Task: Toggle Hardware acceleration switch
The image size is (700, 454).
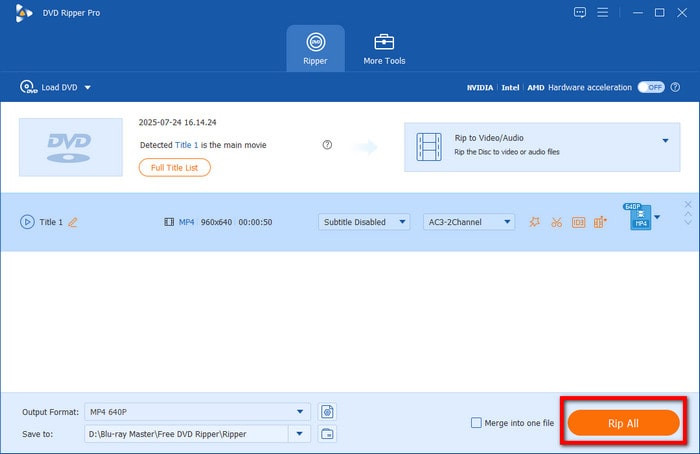Action: pyautogui.click(x=651, y=87)
